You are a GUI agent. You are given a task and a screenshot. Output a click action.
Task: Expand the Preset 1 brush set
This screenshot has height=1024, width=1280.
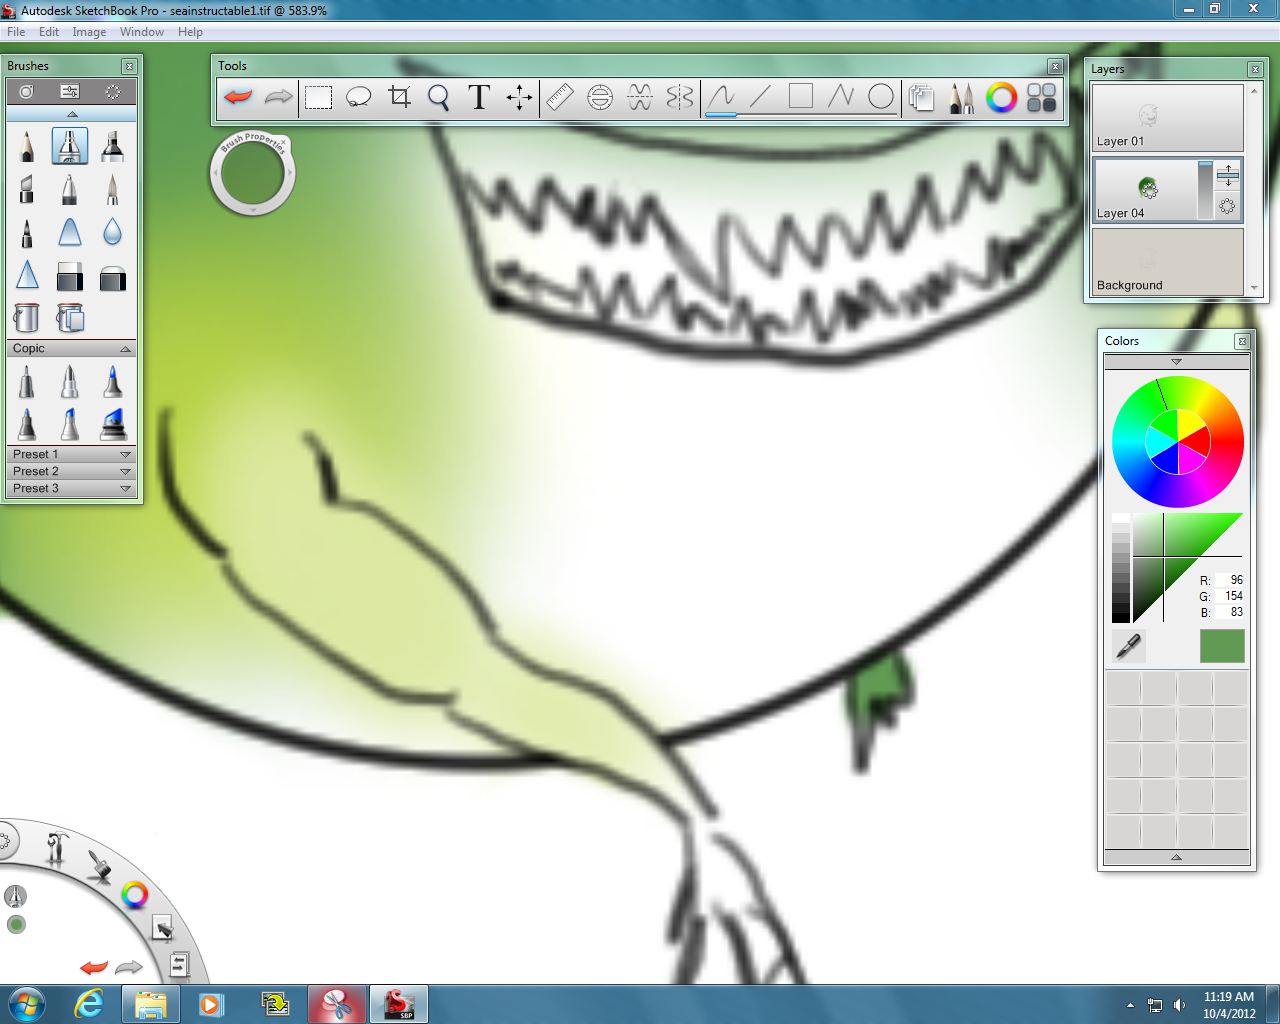pos(125,454)
